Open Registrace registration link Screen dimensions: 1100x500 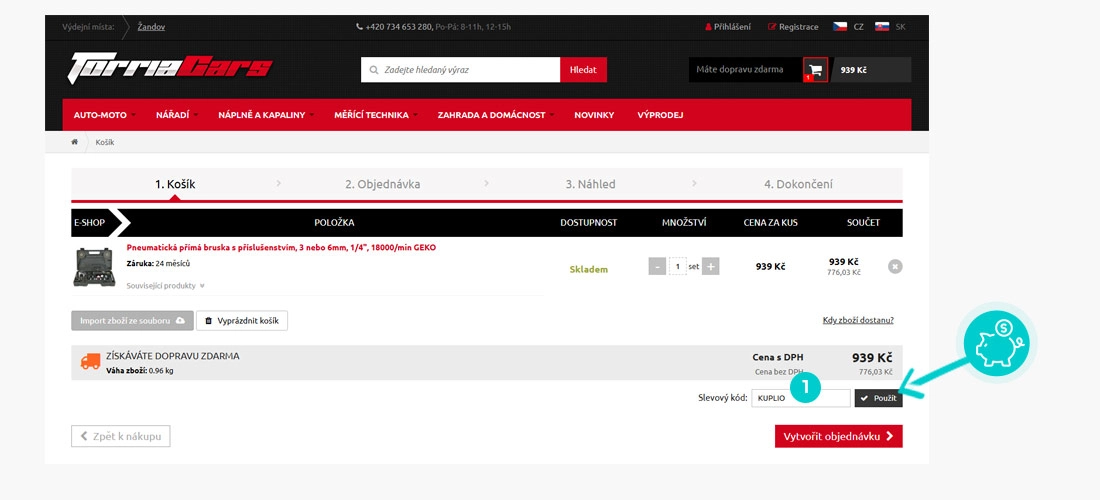[793, 27]
